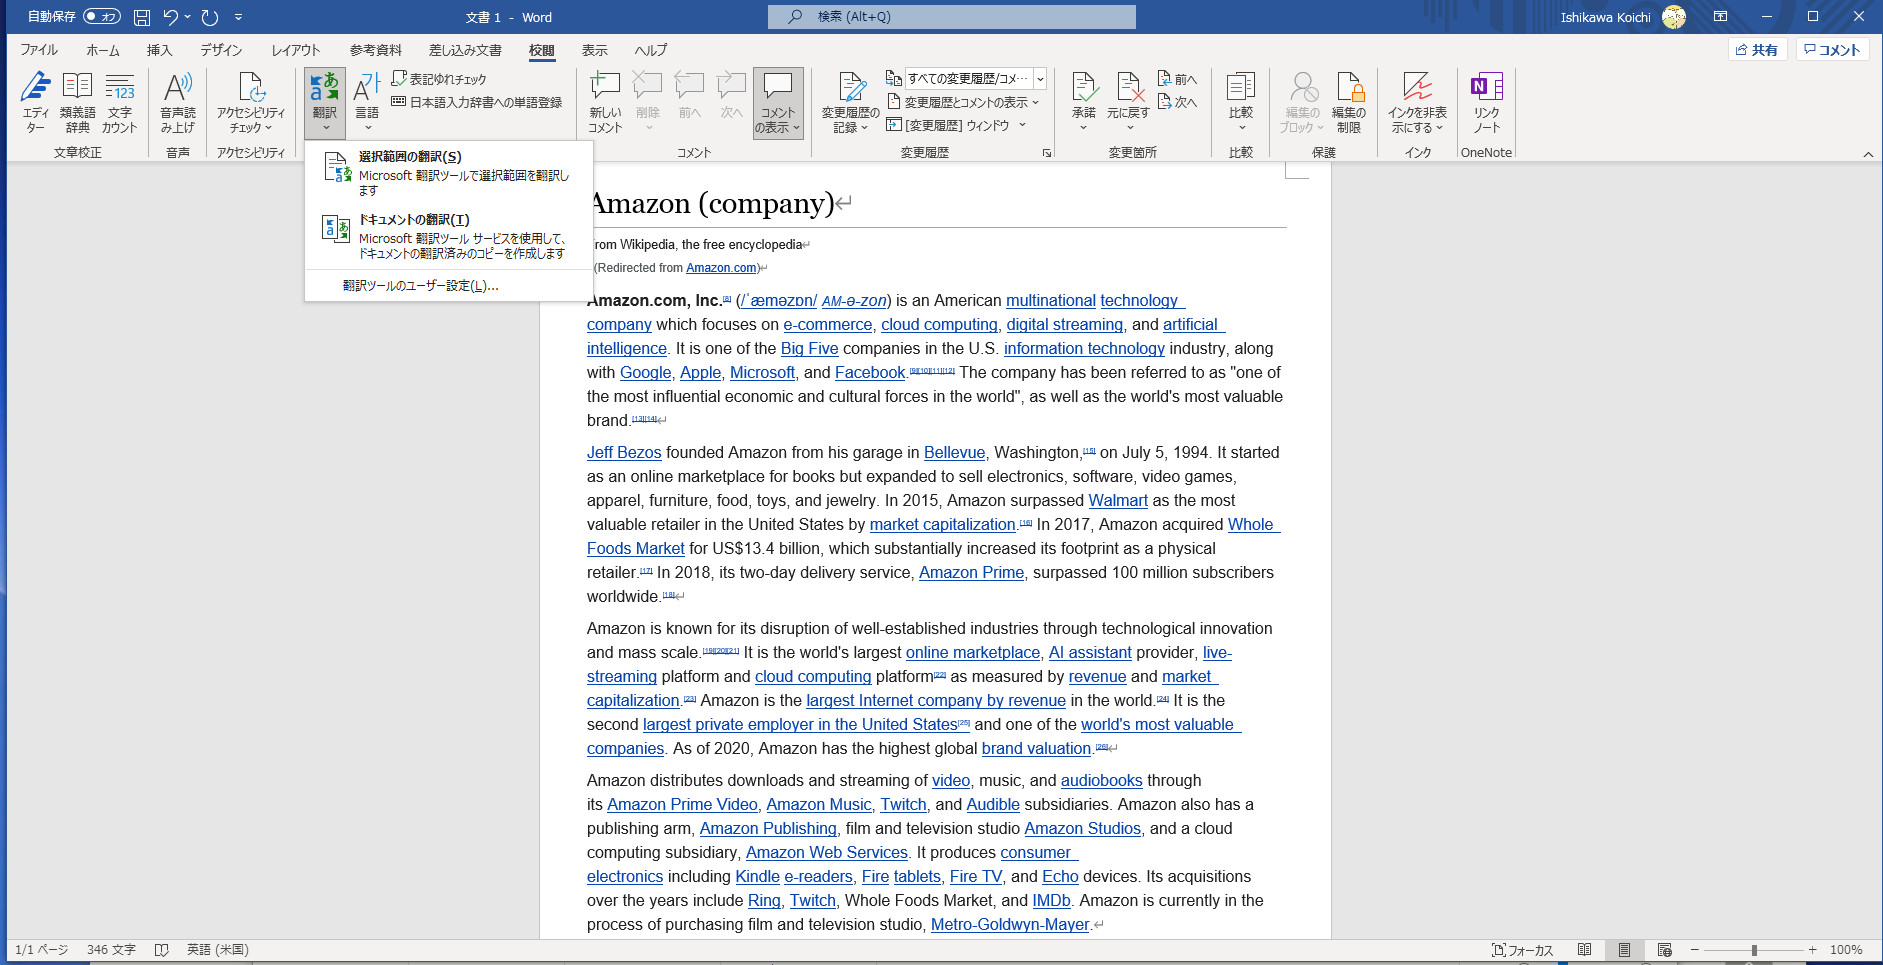
Task: Toggle AutoSave (自動保存) switch
Action: [101, 17]
